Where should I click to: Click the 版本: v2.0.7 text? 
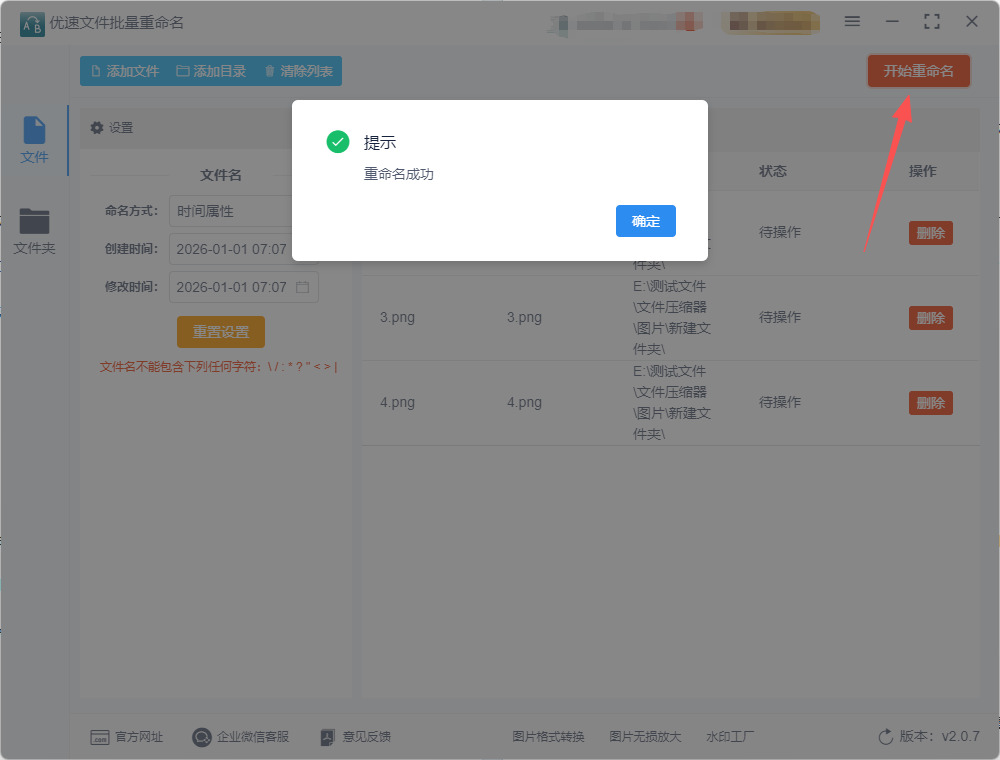[939, 736]
